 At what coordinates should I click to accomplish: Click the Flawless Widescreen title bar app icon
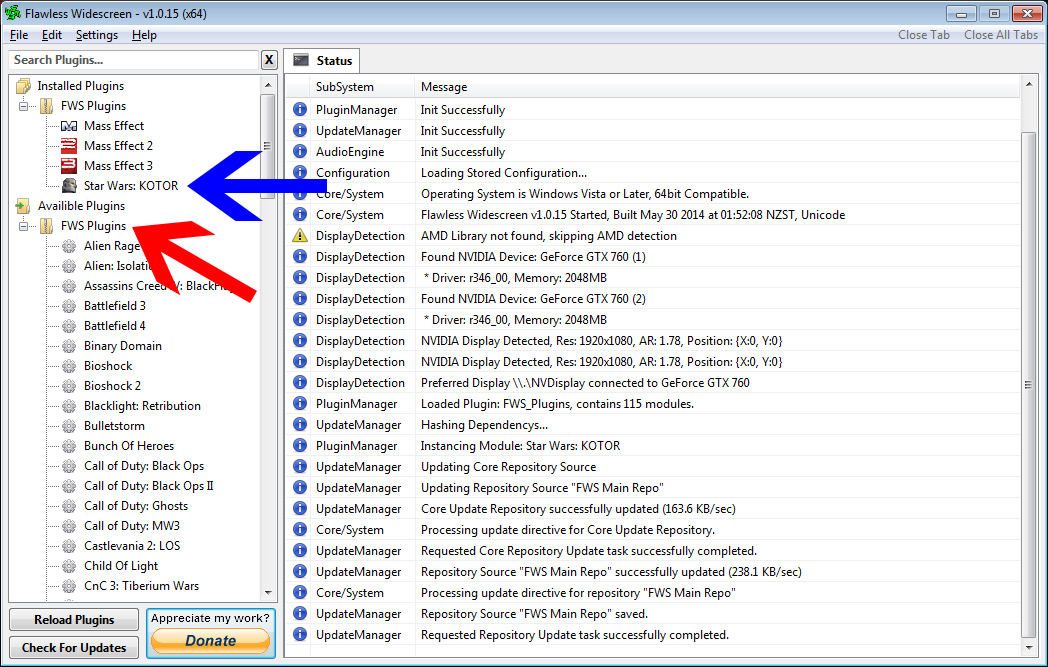coord(13,13)
